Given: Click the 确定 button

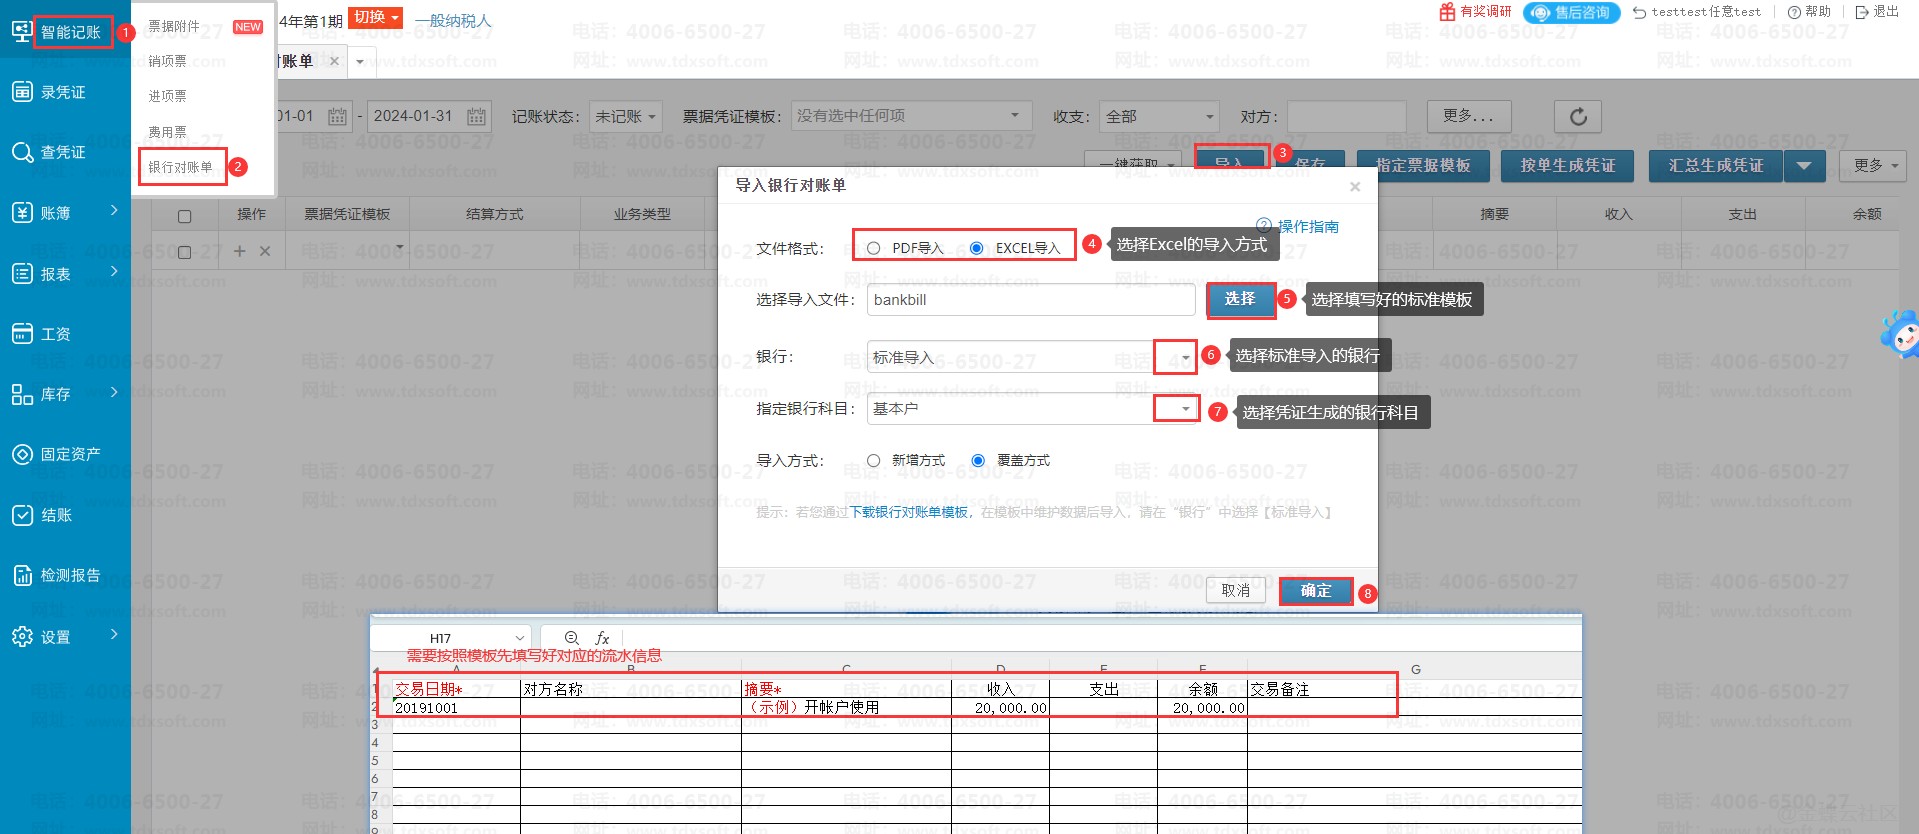Looking at the screenshot, I should tap(1315, 591).
